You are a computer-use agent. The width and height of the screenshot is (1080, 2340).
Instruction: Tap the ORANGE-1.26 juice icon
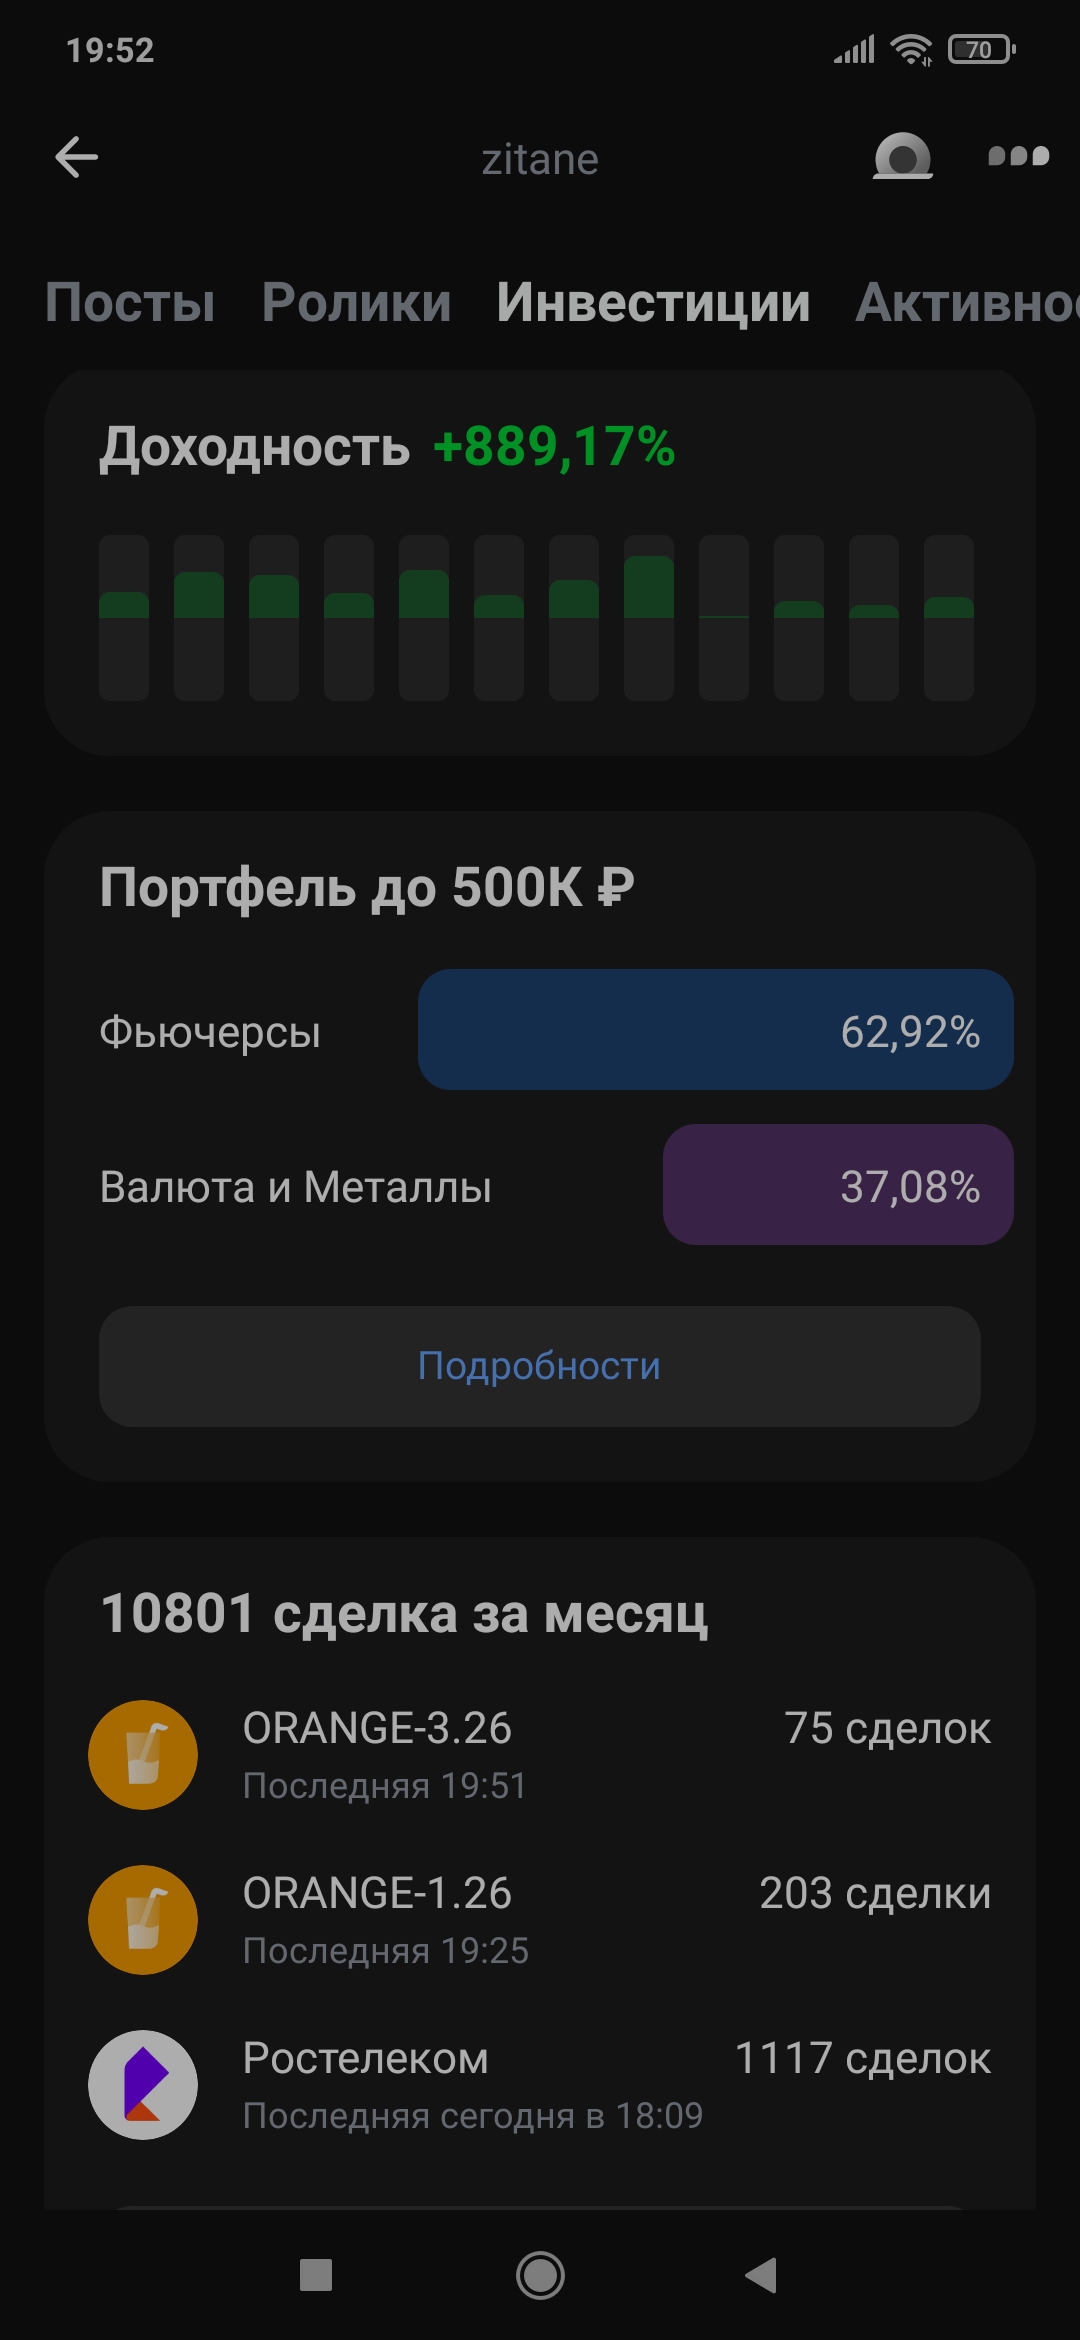[x=143, y=1920]
